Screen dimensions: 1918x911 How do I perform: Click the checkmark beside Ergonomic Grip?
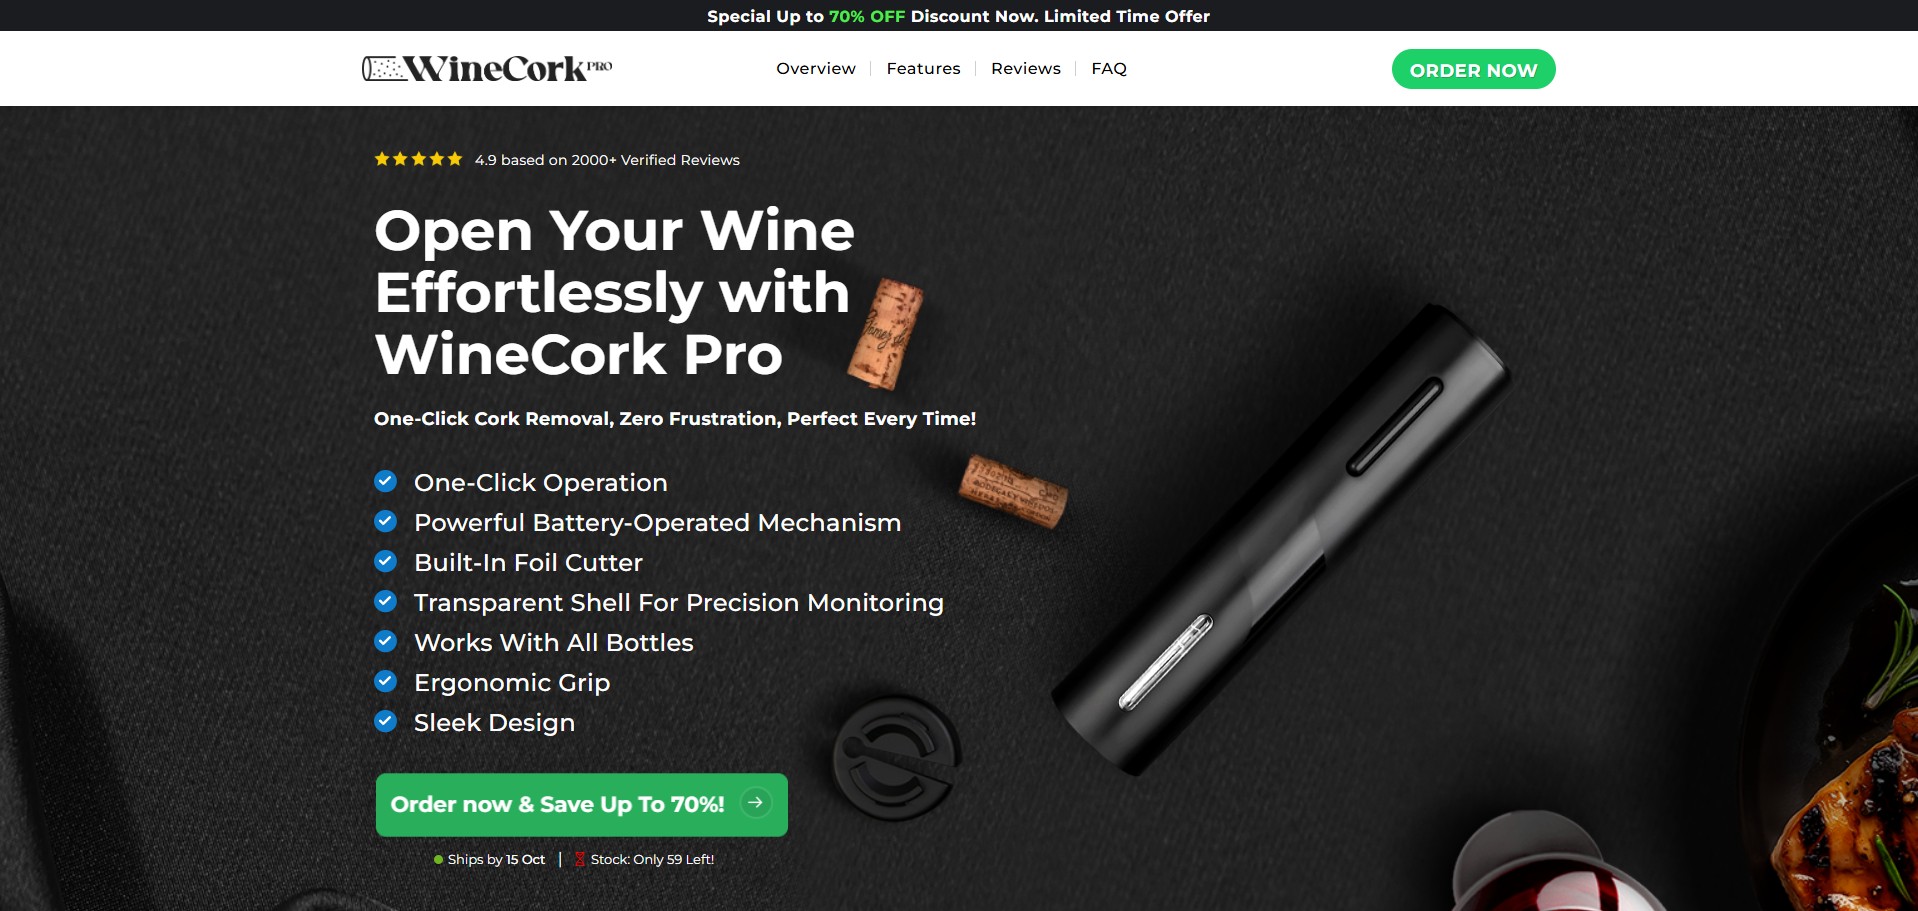click(386, 681)
